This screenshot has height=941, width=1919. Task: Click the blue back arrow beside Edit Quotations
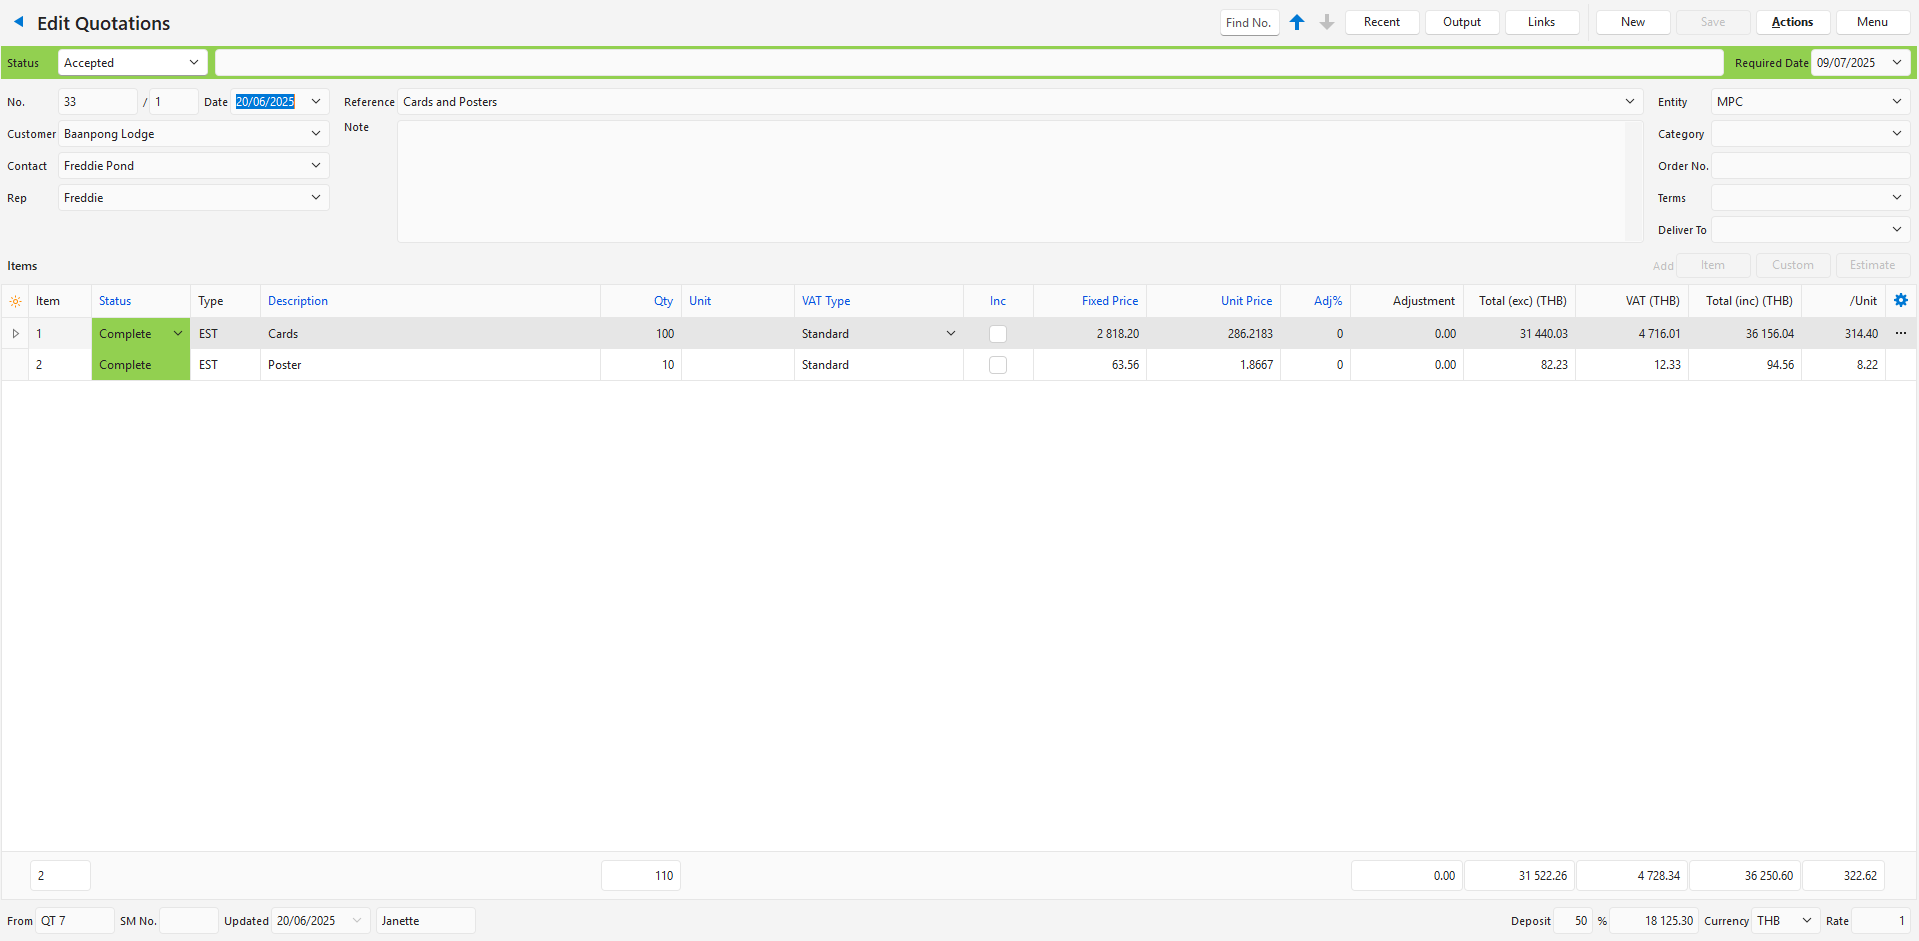click(x=18, y=22)
